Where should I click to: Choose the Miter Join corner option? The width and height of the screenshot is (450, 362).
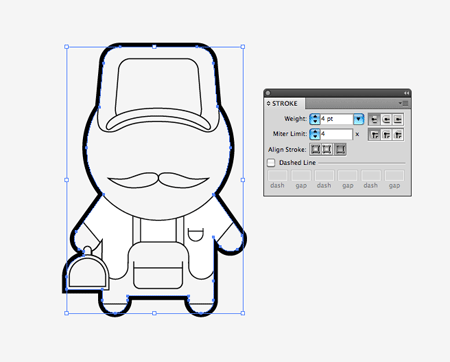(375, 135)
